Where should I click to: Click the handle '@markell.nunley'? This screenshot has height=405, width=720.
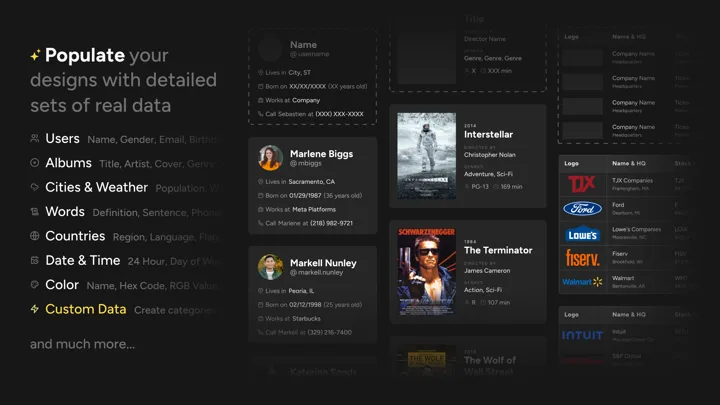(316, 273)
